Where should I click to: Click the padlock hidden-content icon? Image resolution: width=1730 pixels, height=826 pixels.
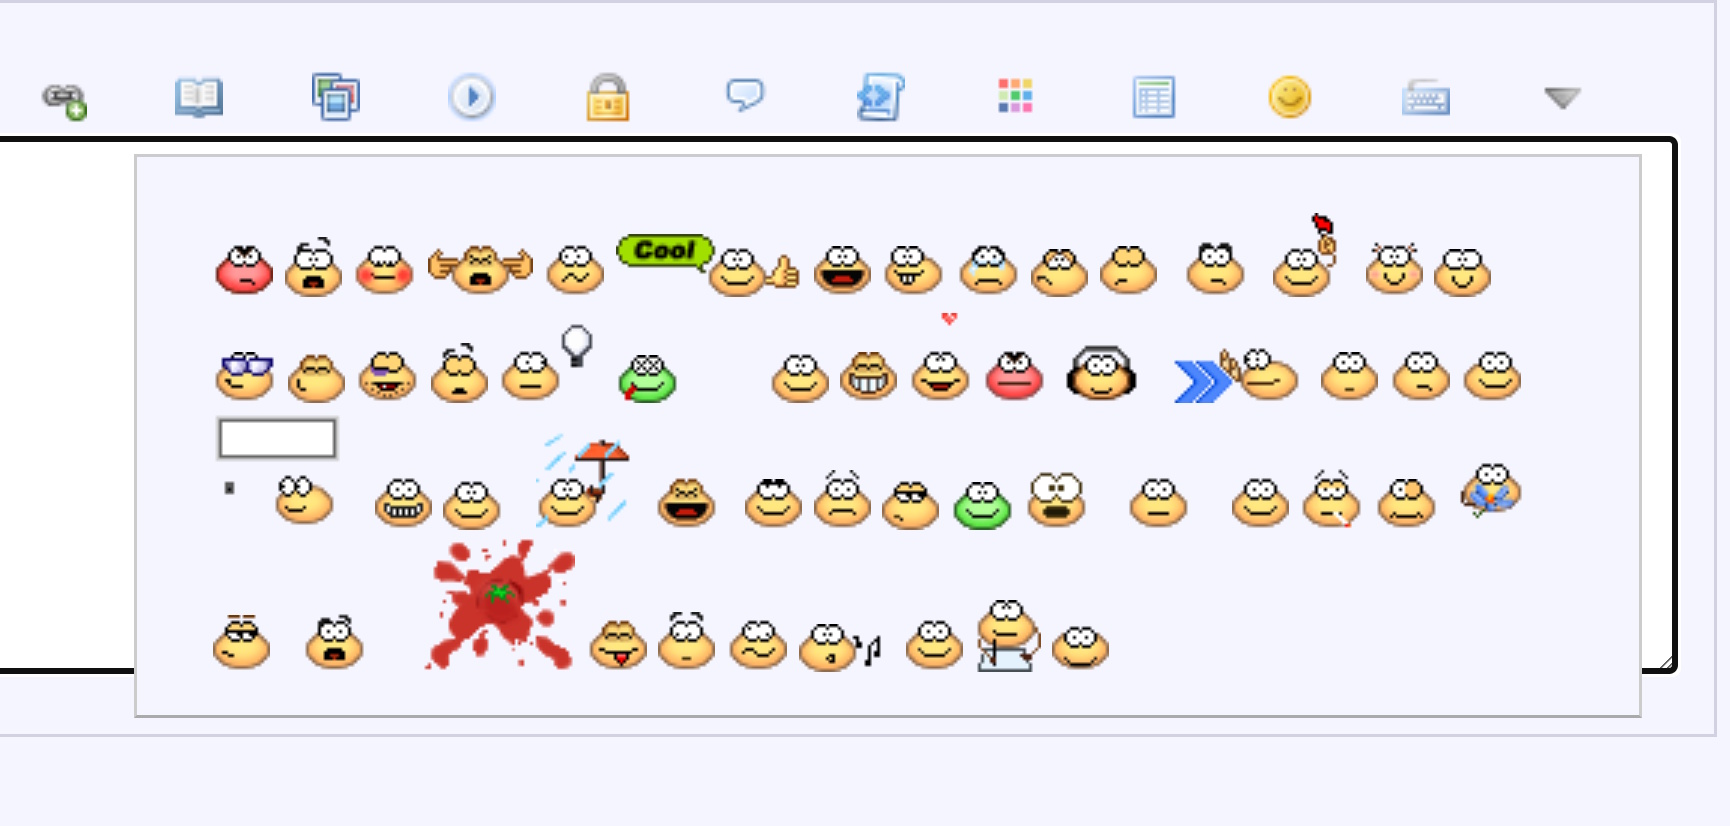608,97
